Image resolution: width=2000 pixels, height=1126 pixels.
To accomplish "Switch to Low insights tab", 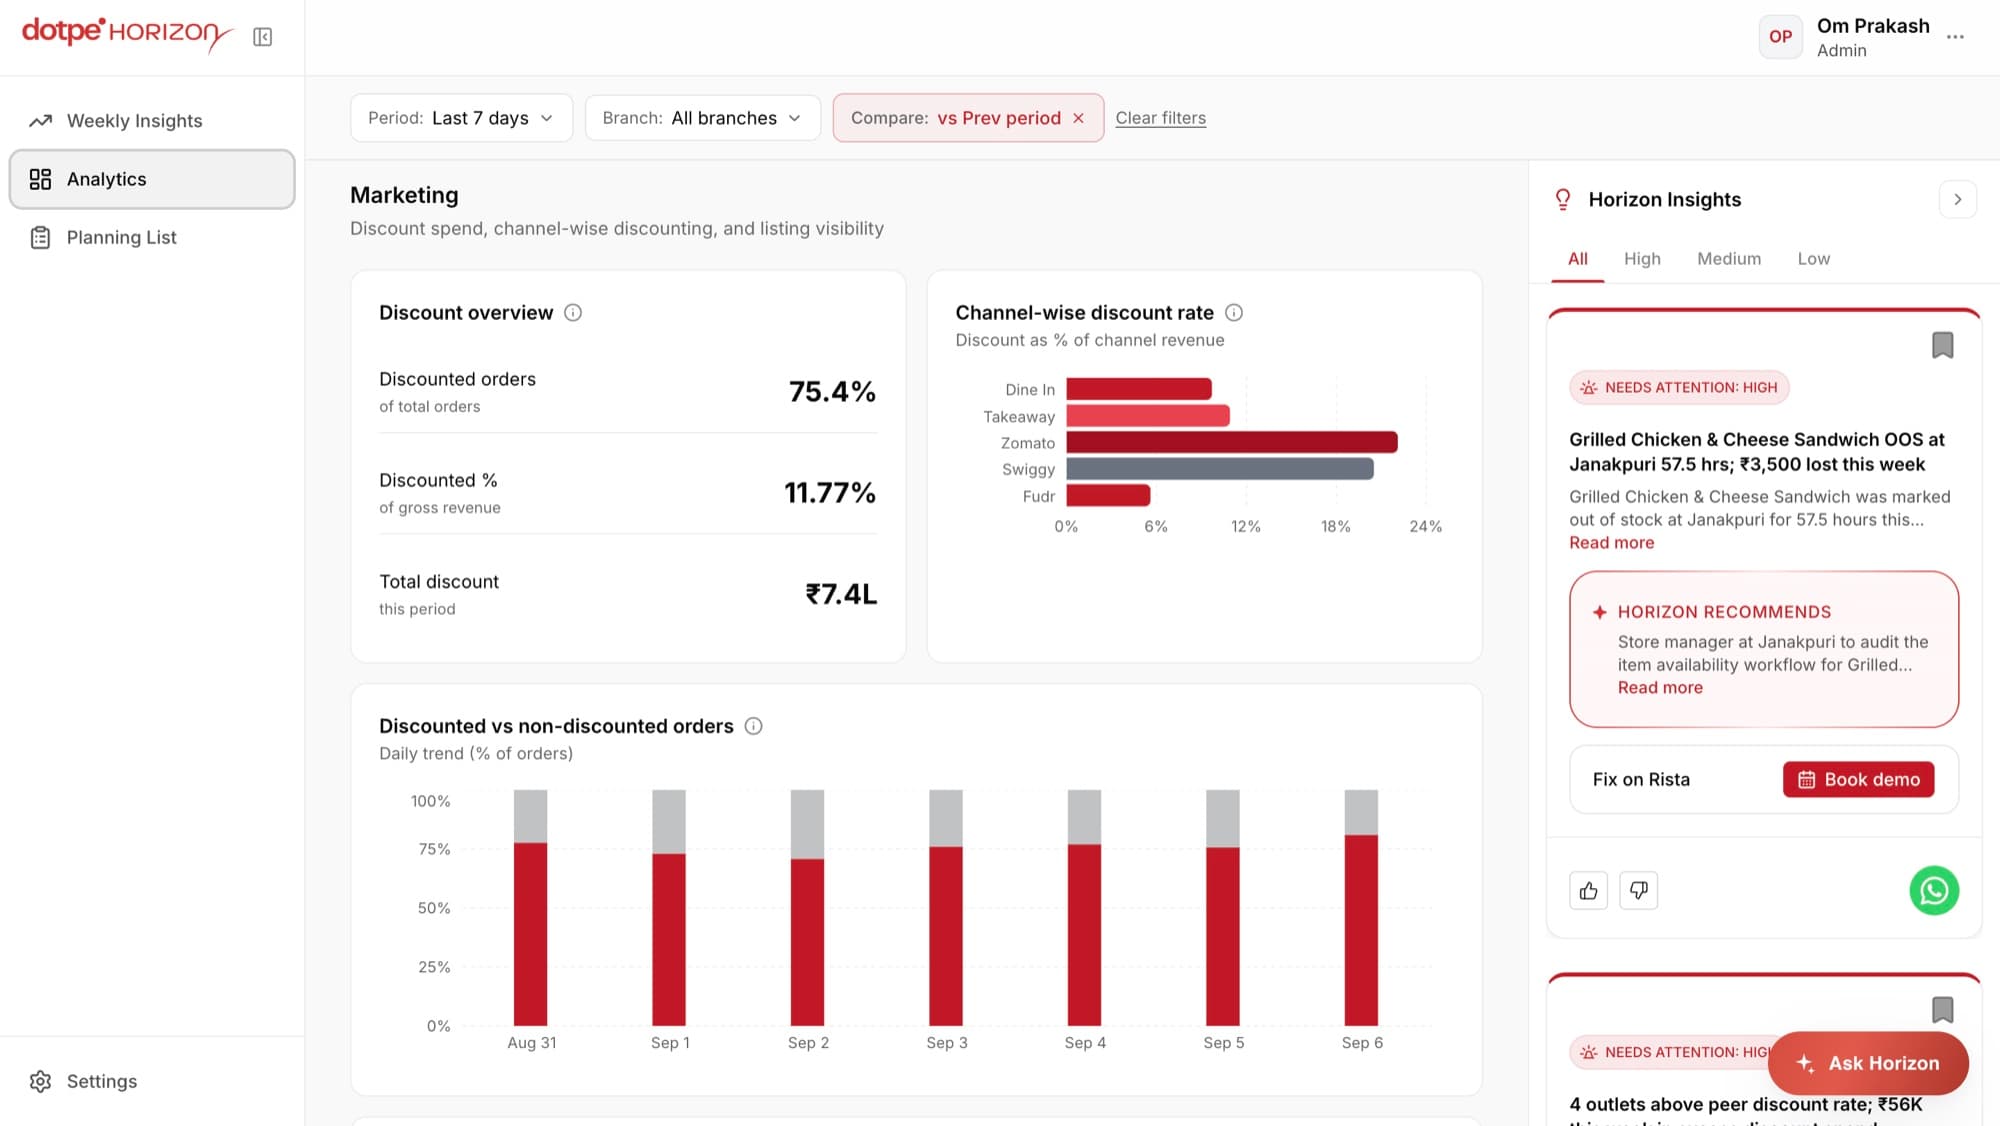I will [x=1813, y=259].
